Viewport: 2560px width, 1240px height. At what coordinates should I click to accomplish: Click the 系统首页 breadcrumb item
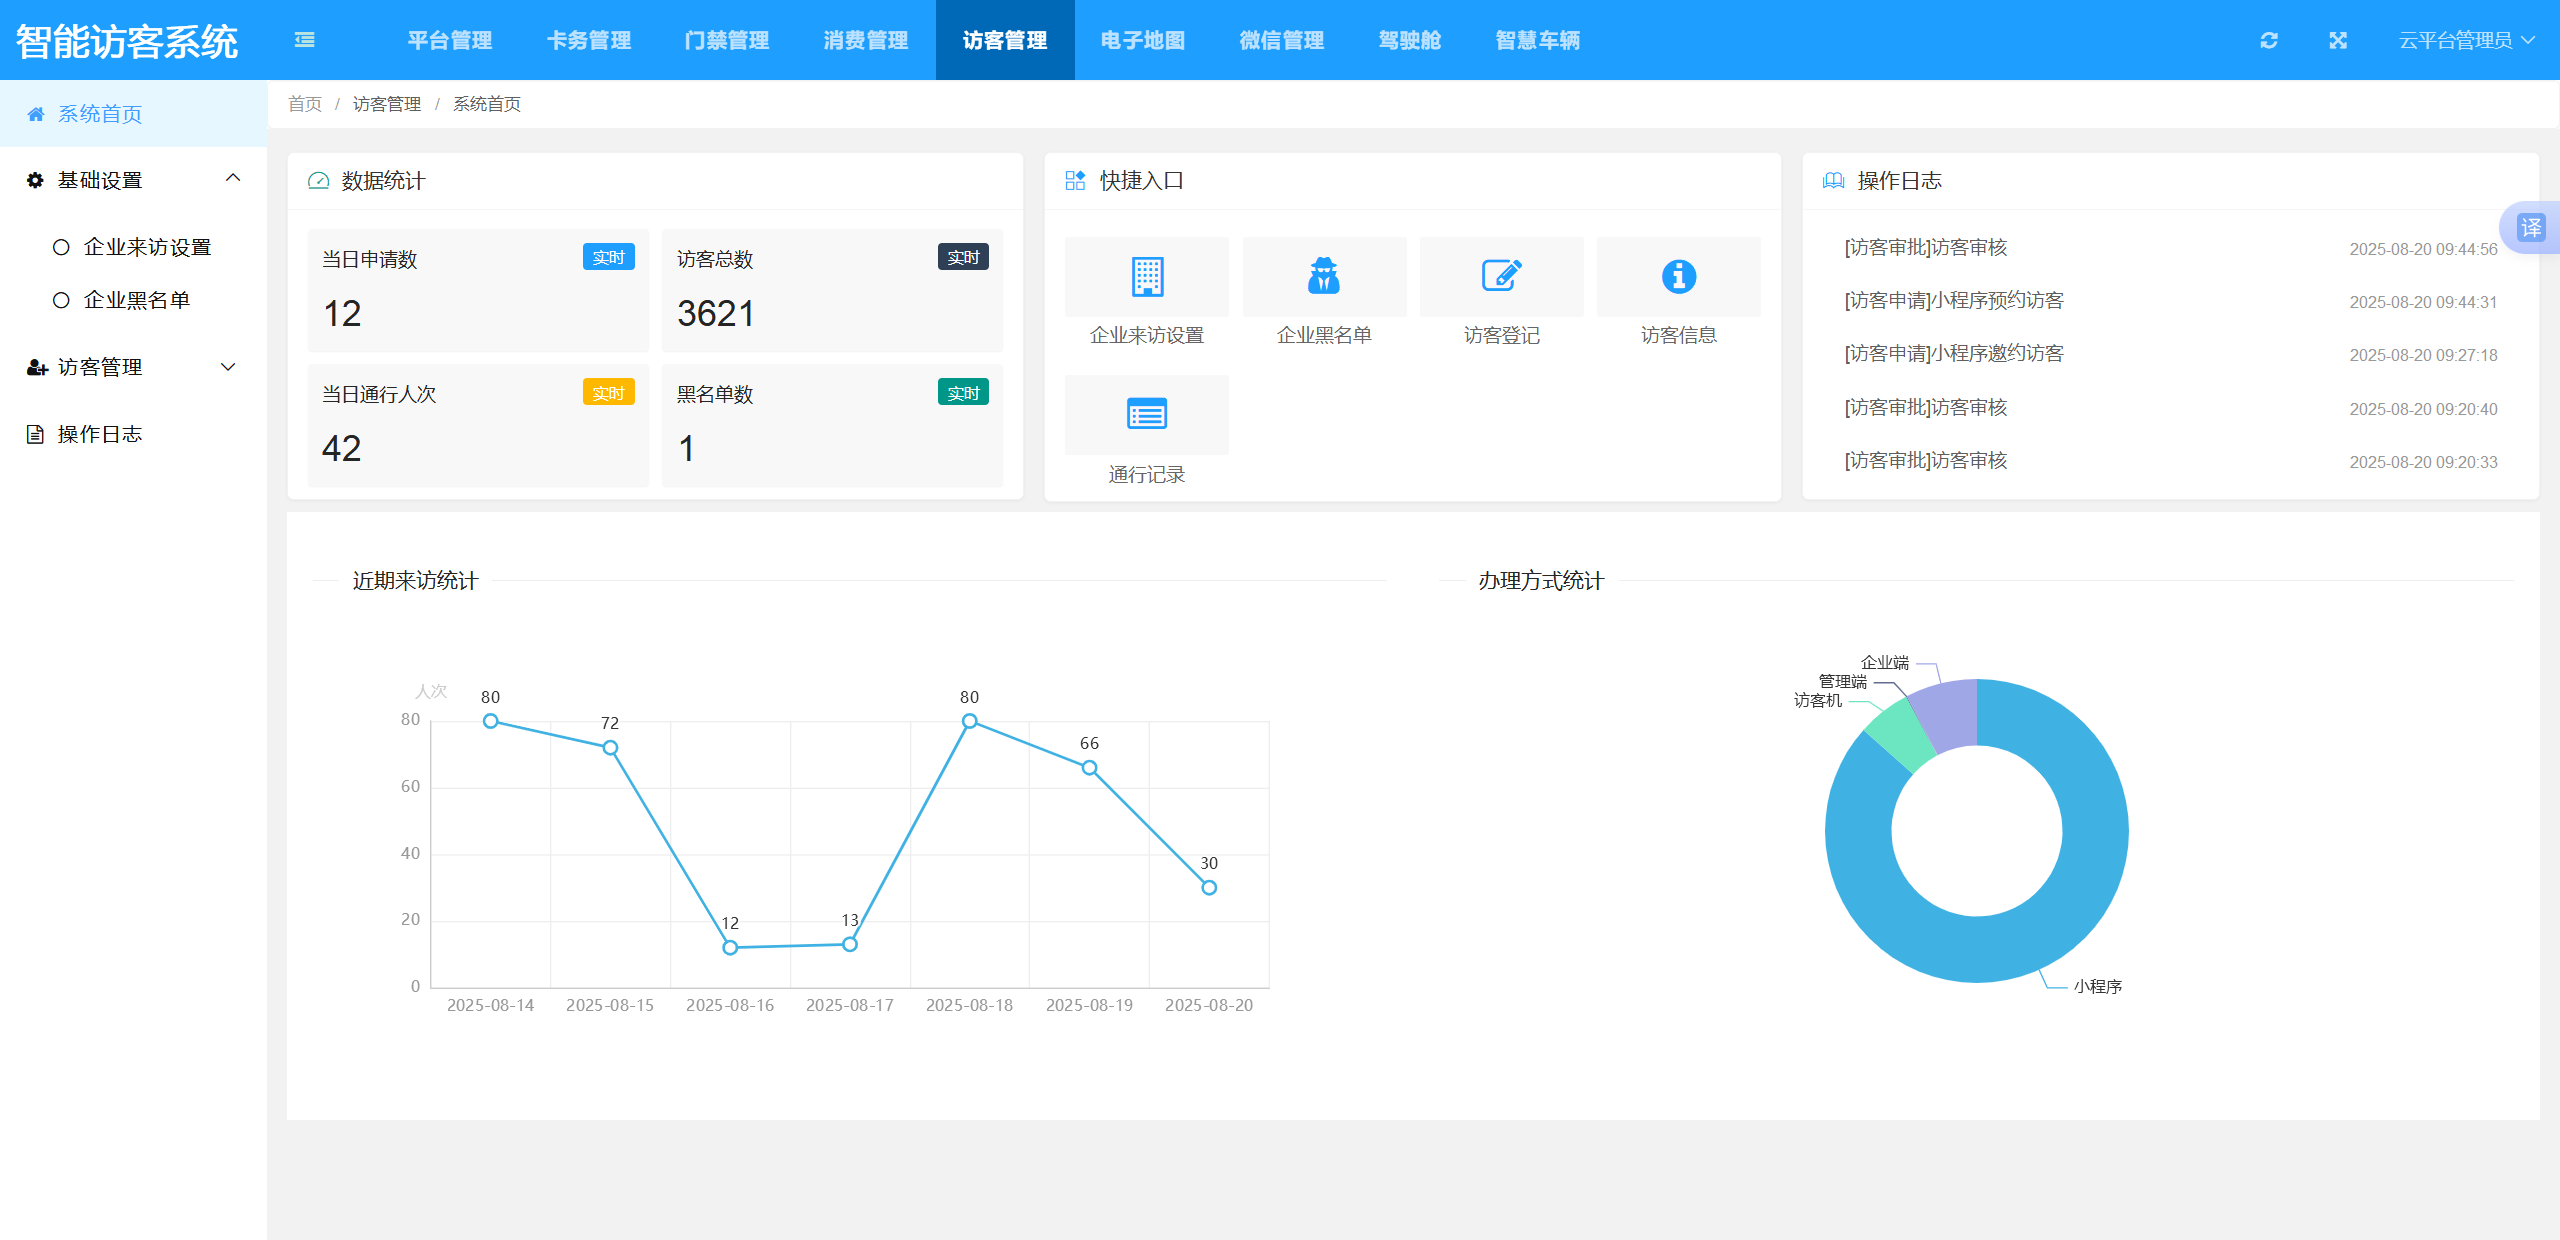[x=487, y=104]
